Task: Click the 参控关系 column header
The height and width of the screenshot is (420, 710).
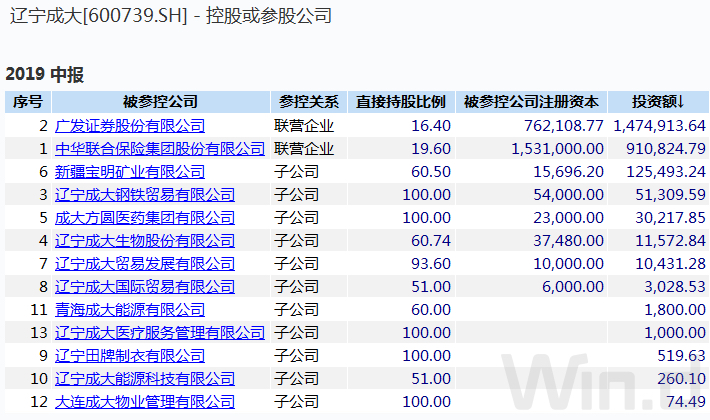Action: (x=309, y=102)
